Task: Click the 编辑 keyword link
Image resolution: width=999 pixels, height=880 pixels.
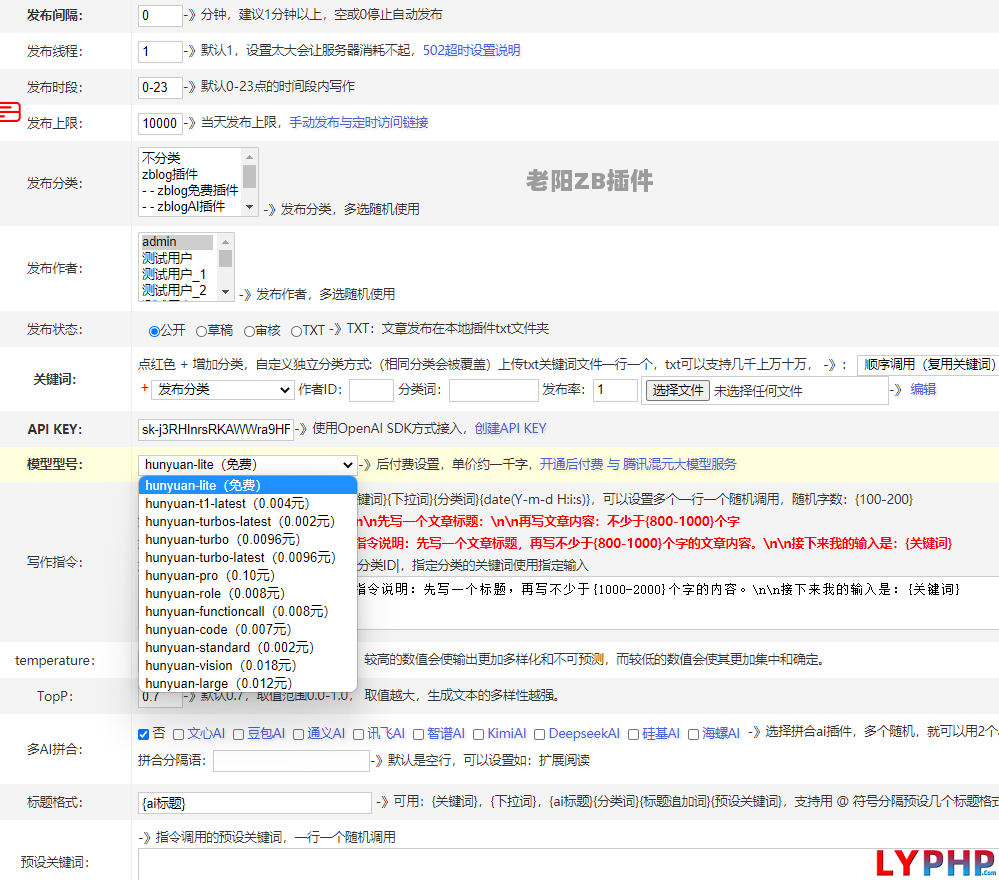Action: coord(923,389)
